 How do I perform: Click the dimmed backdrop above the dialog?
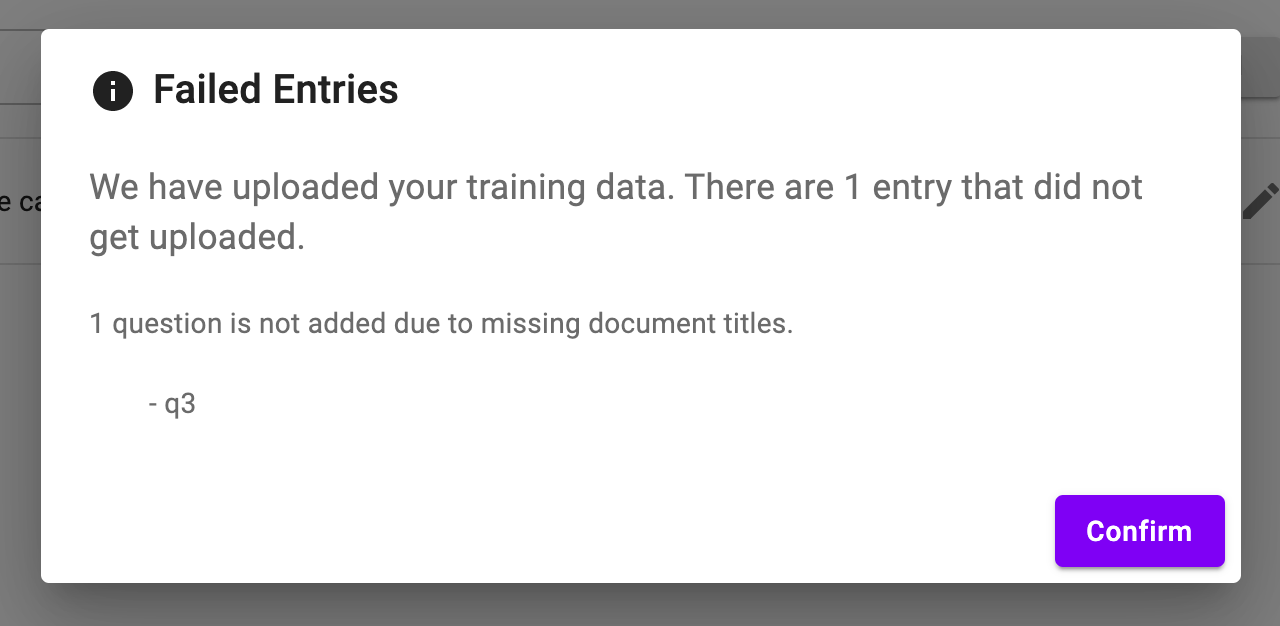point(640,14)
